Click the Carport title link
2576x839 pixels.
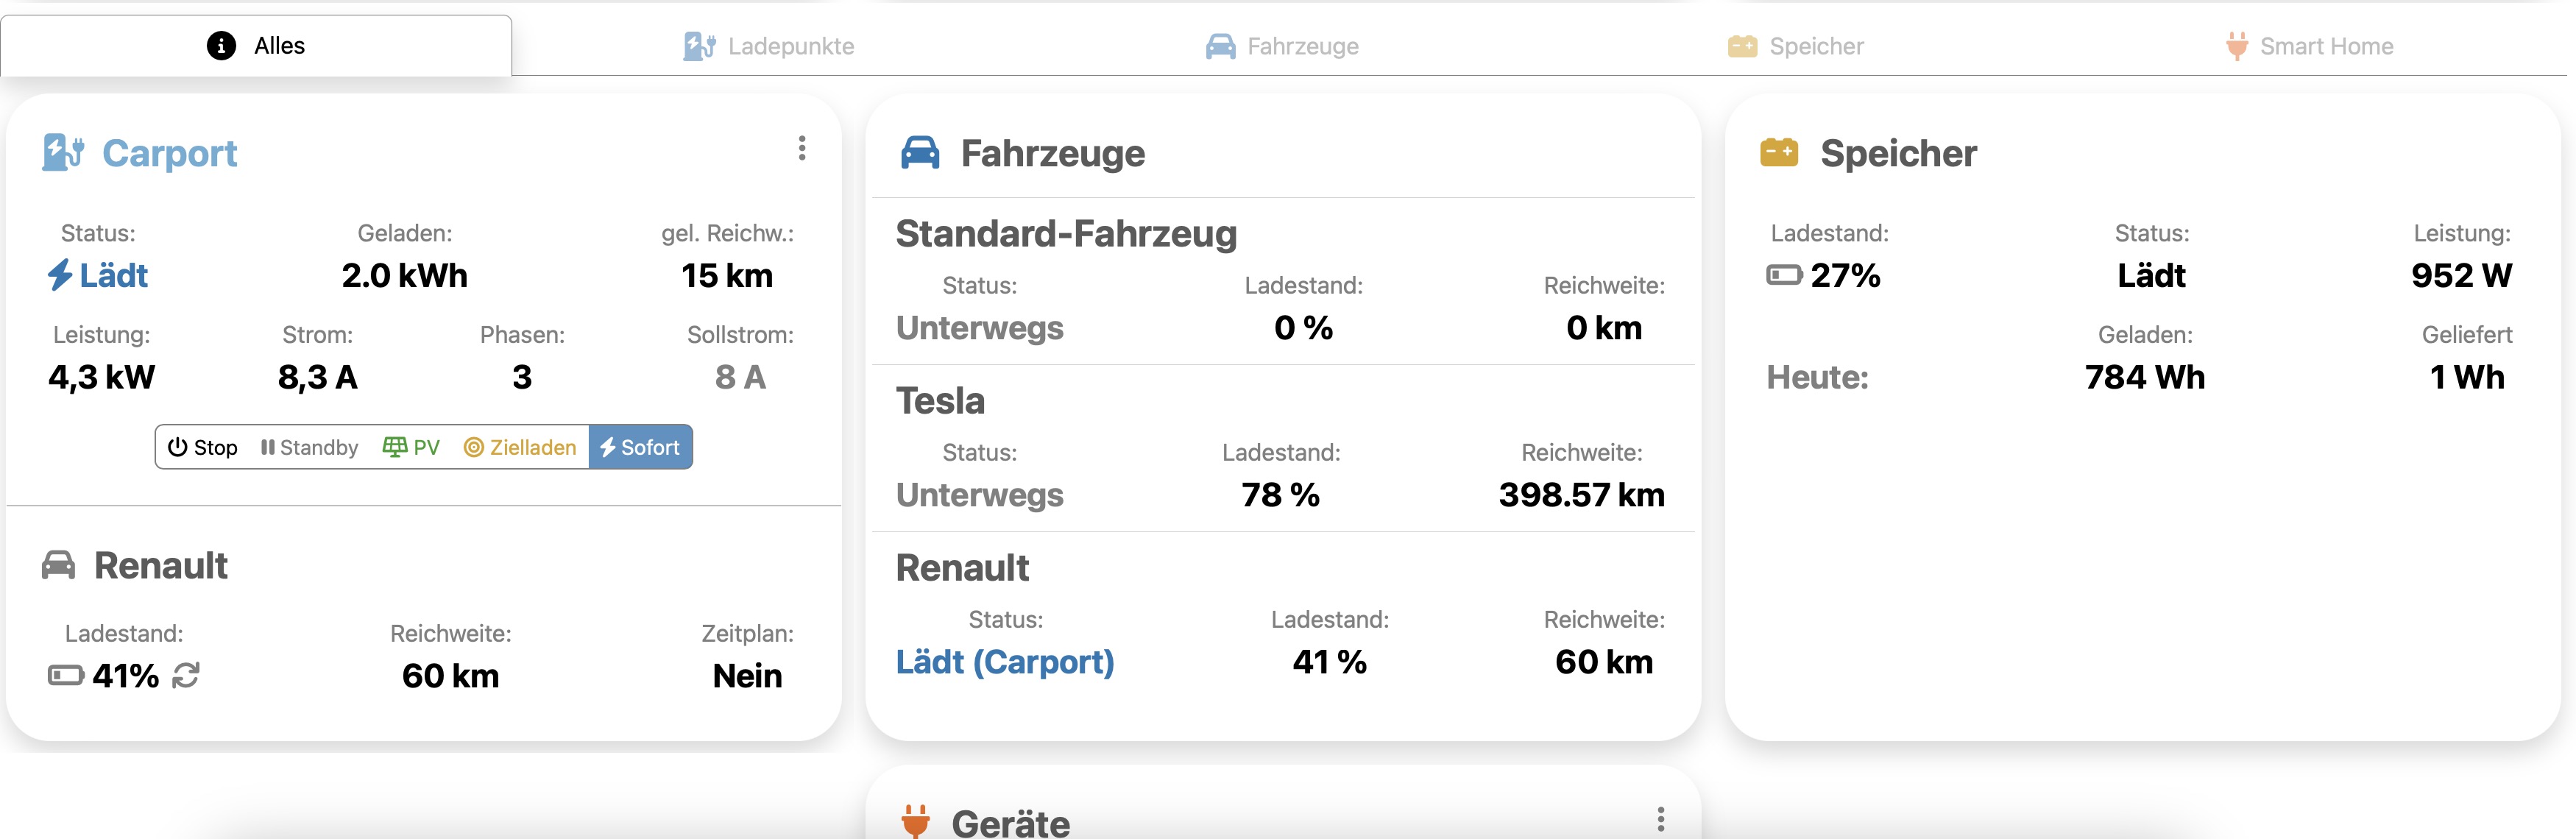[169, 153]
